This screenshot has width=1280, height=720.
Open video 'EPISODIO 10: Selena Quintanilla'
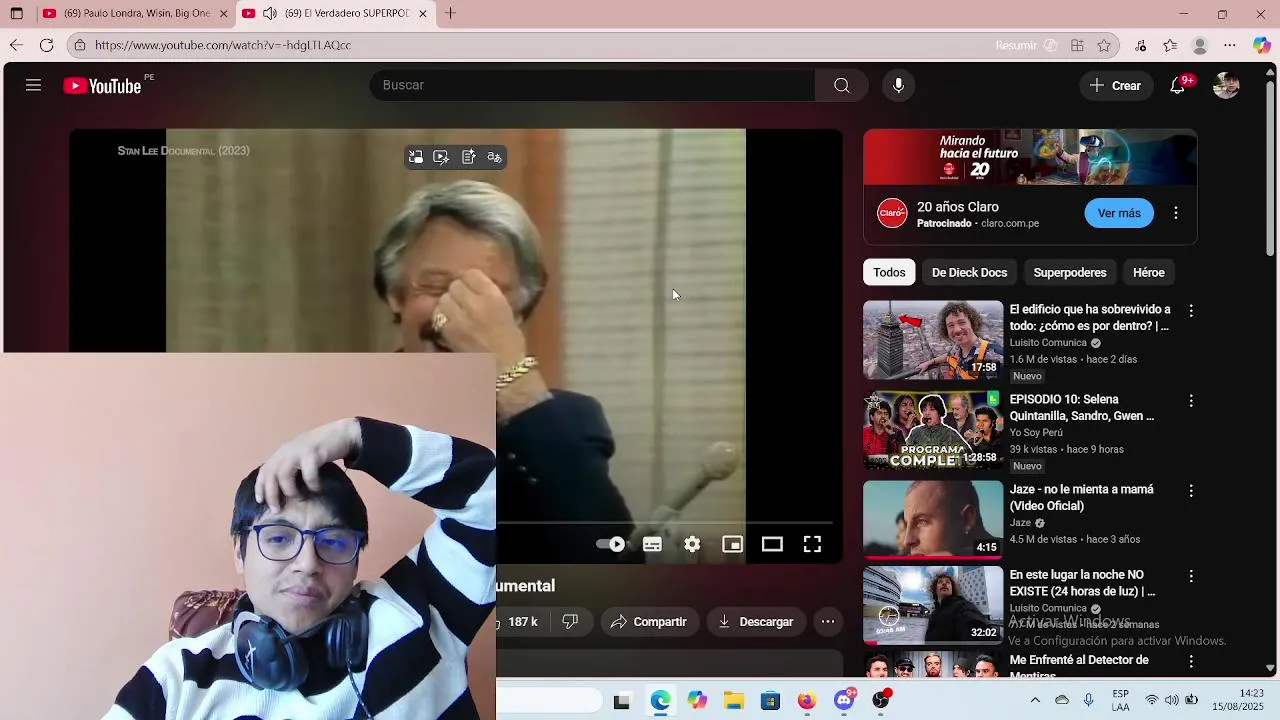(x=1082, y=408)
